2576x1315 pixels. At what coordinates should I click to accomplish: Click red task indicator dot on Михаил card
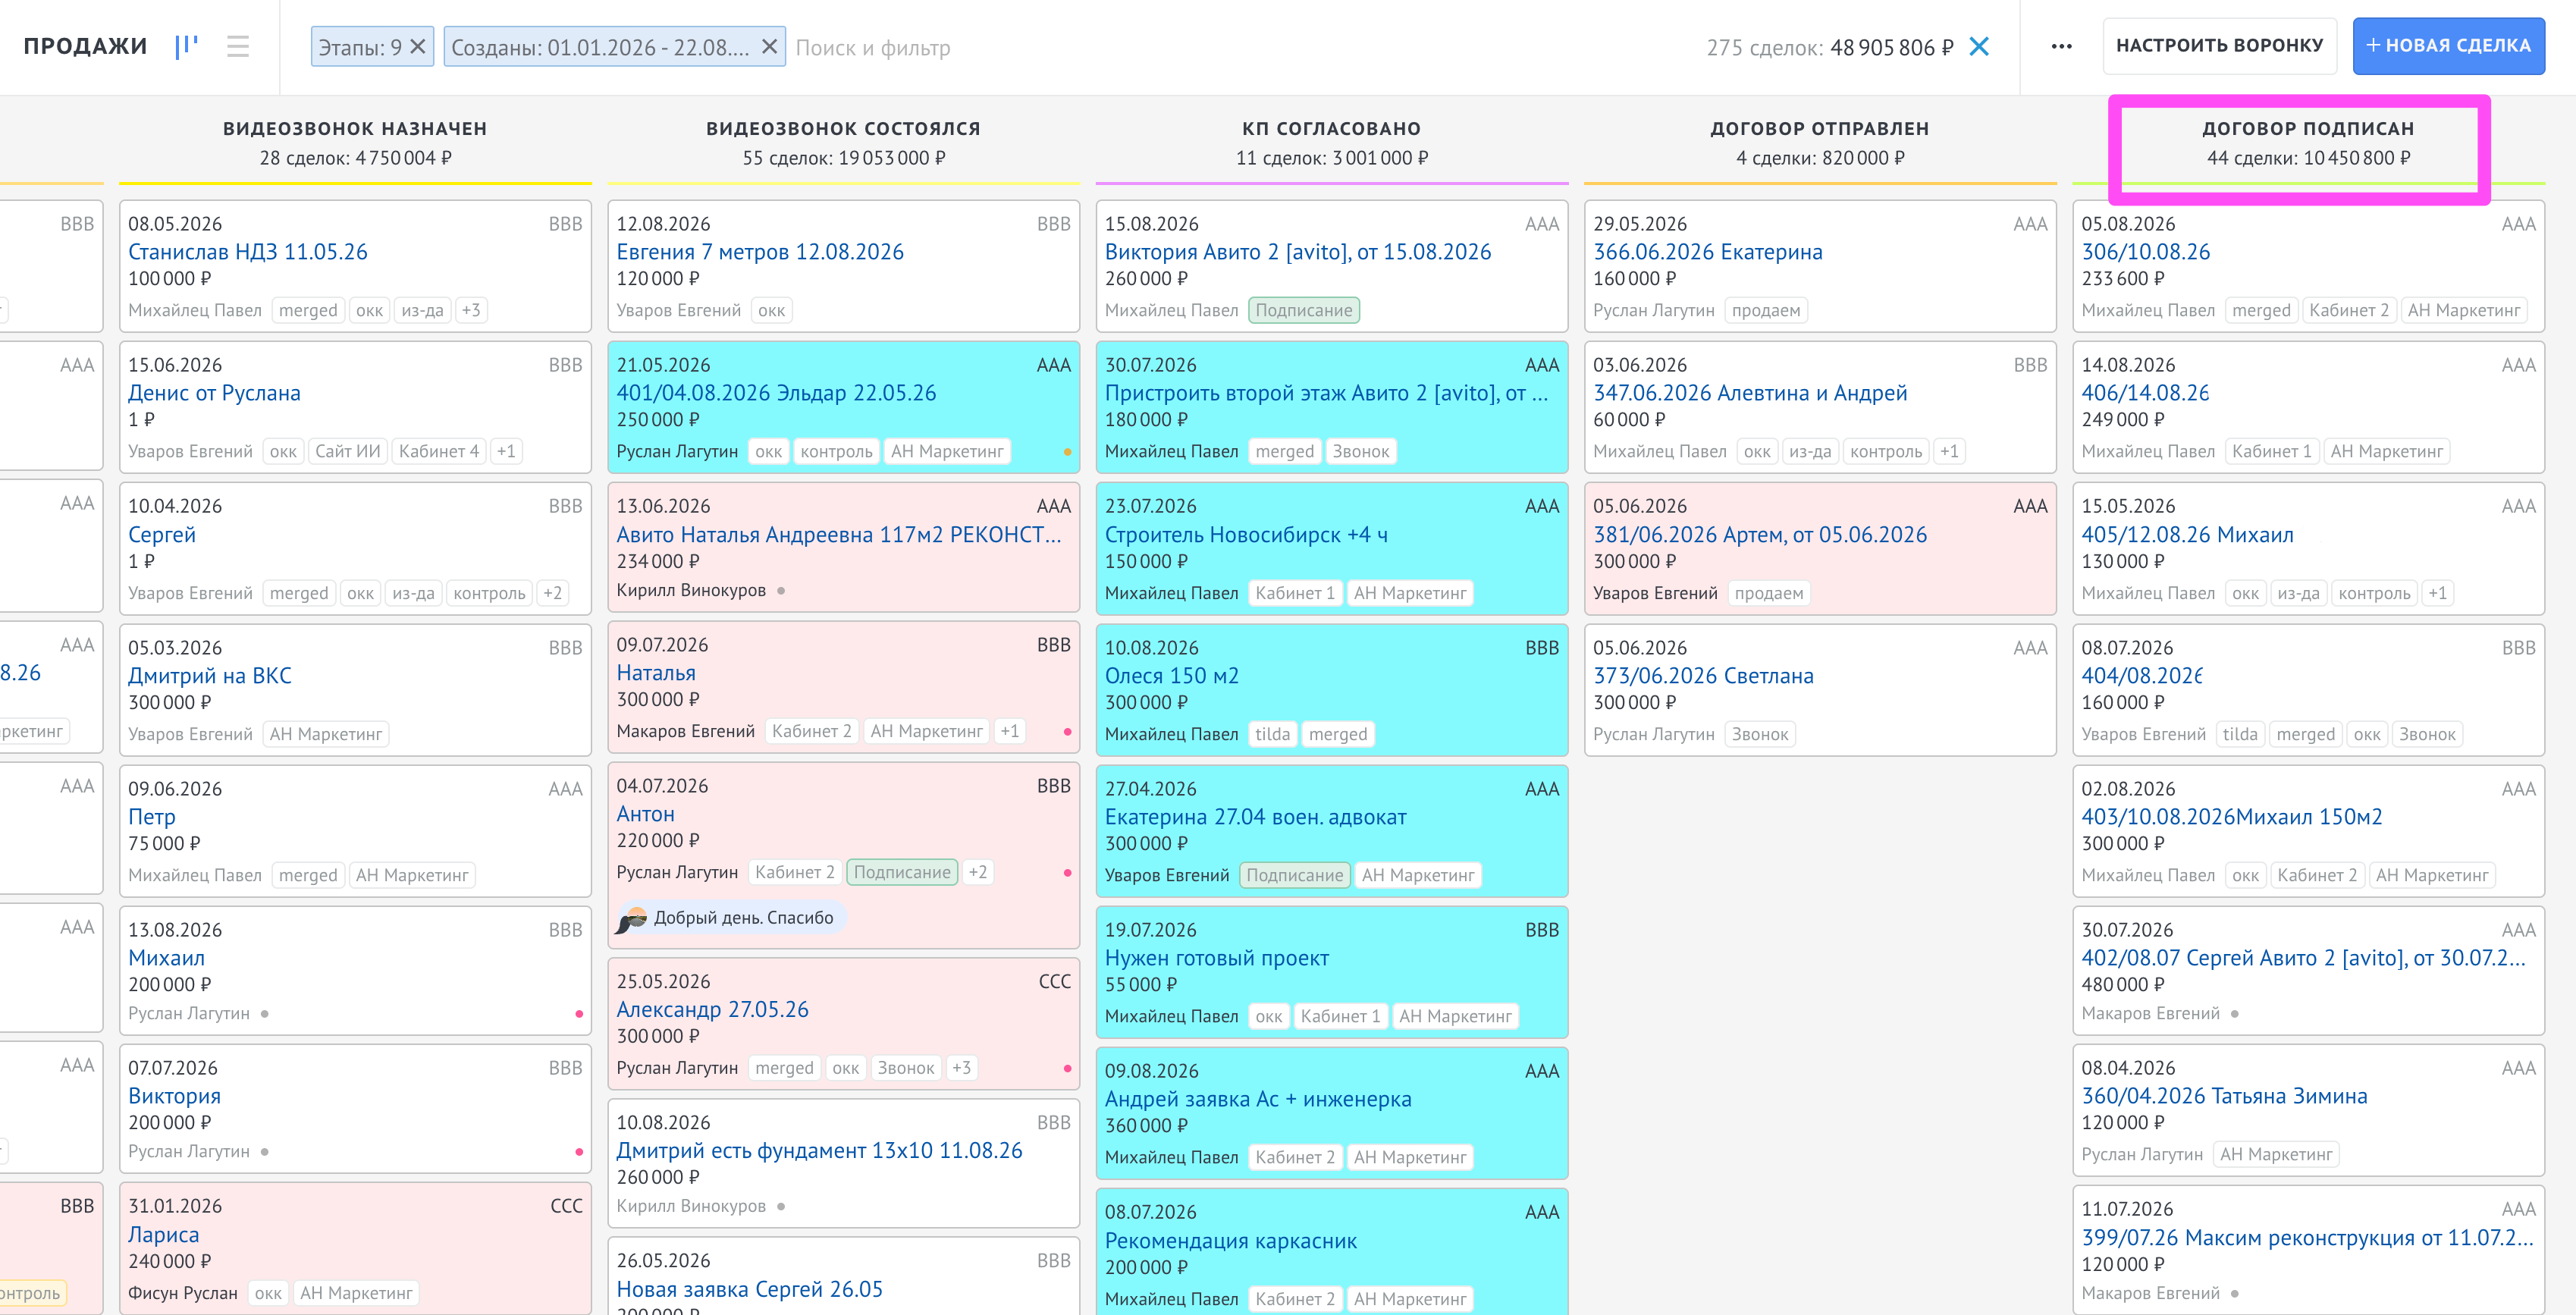579,1014
